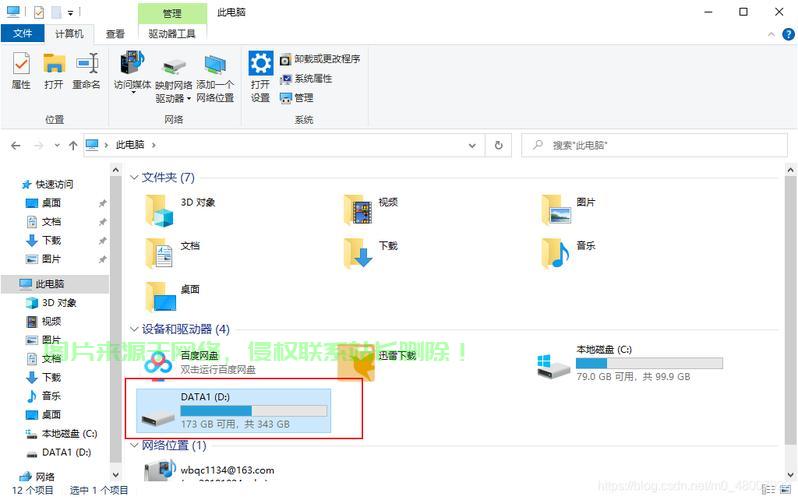Select pinned 文档 under 快速访问

(51, 222)
